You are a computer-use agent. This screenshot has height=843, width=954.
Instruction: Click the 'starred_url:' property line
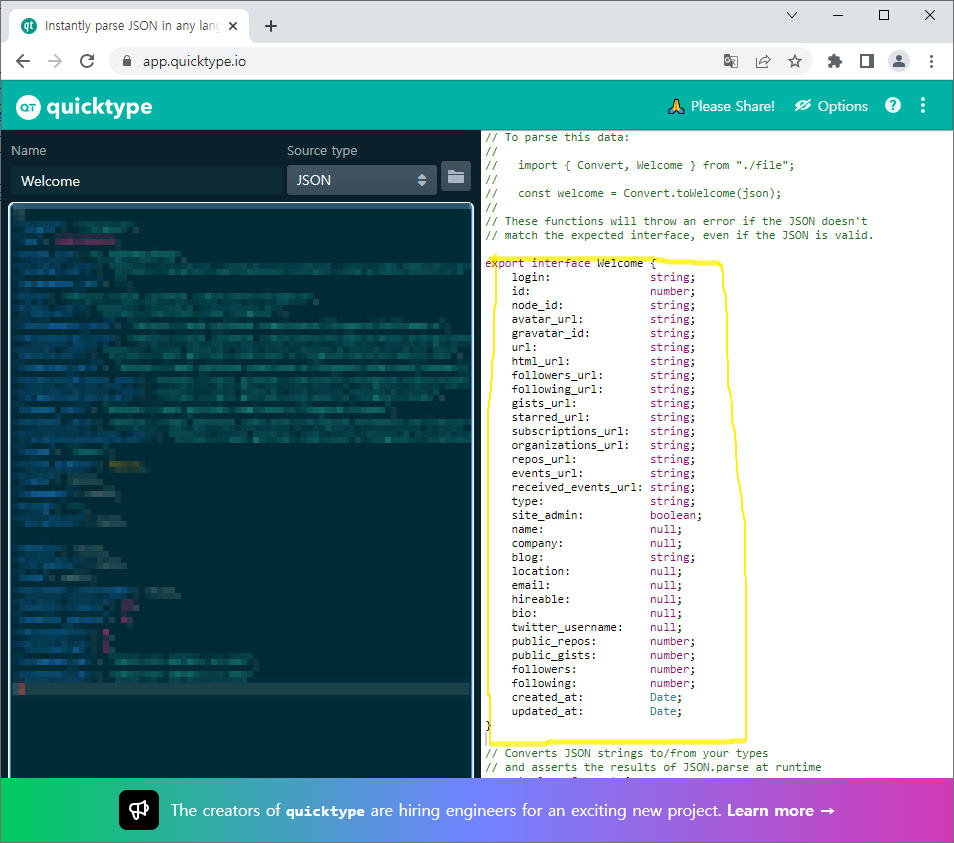click(603, 417)
